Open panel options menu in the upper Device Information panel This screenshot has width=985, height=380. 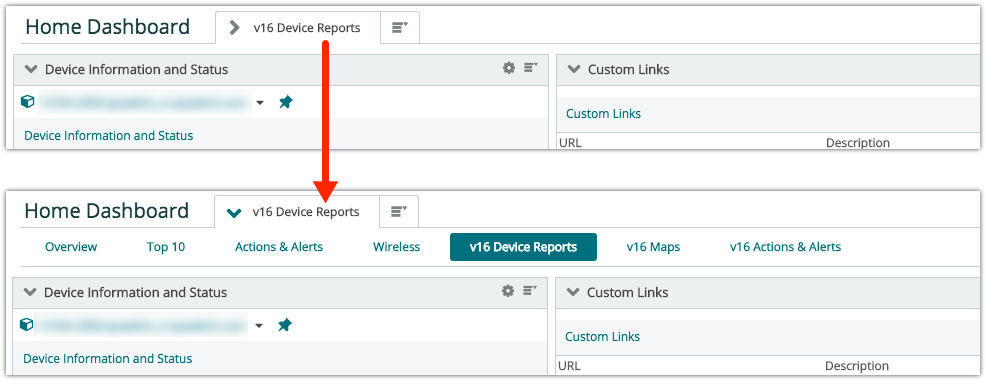click(x=531, y=67)
